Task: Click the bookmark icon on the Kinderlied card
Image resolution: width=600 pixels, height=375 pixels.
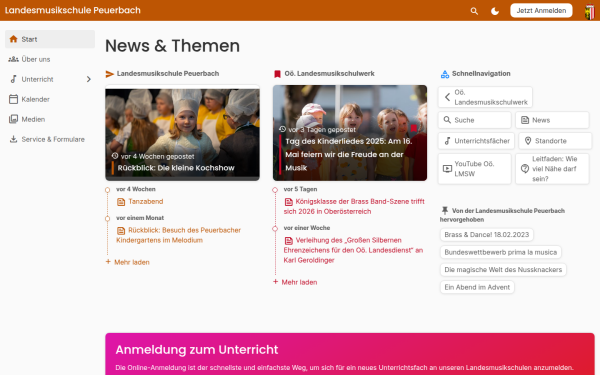Action: (x=414, y=128)
